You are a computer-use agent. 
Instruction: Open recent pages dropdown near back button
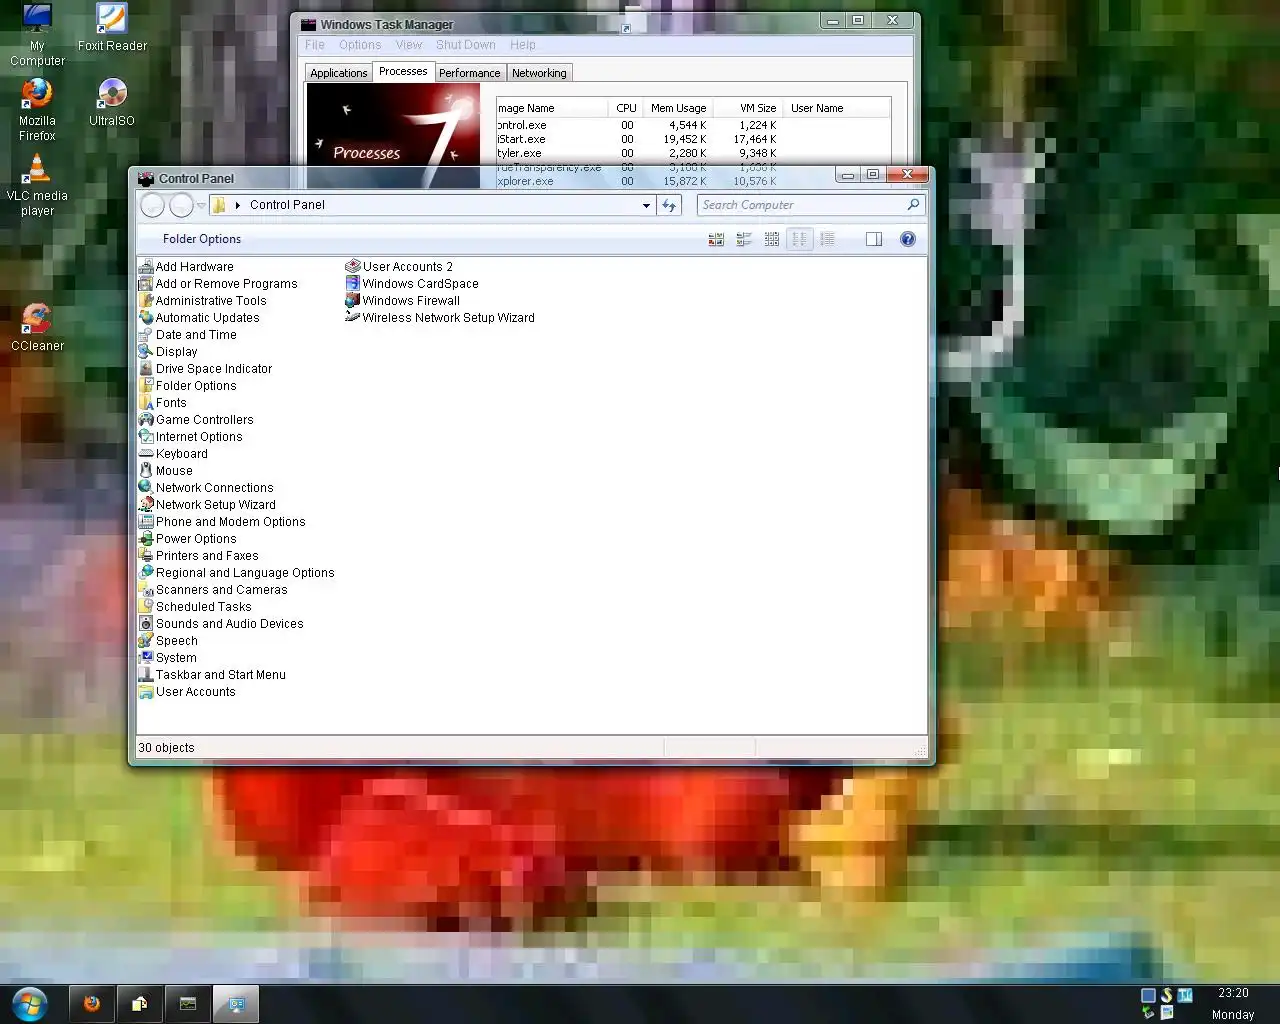click(201, 205)
